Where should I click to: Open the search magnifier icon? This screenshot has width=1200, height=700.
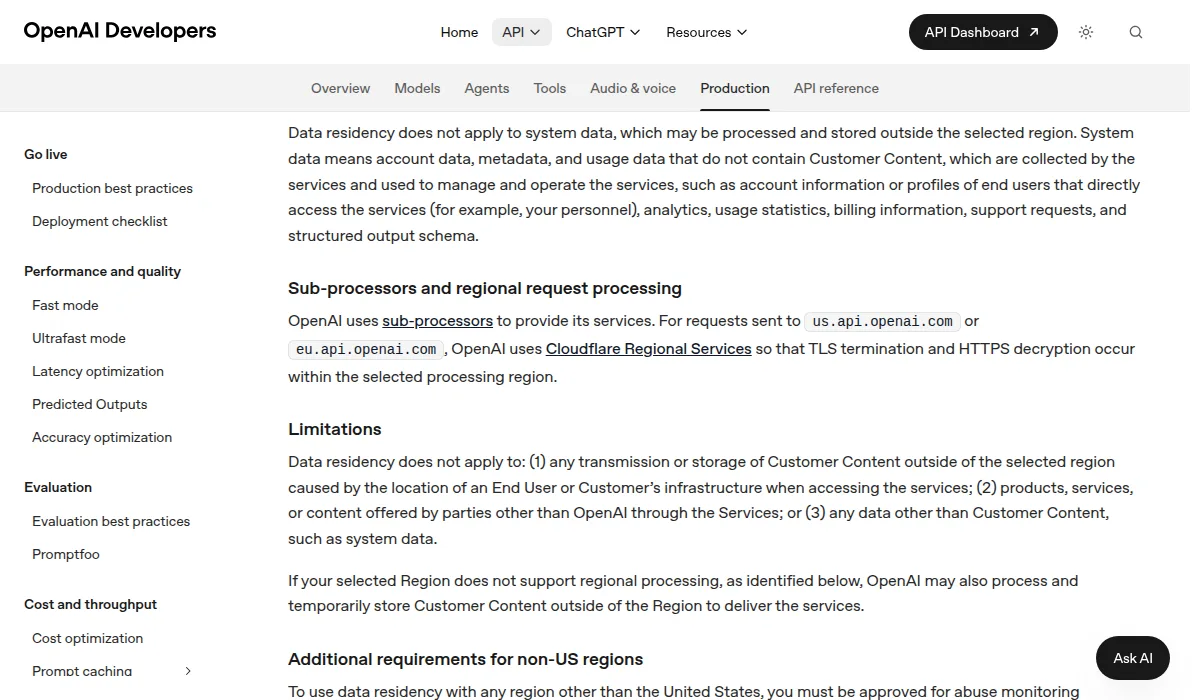pos(1136,32)
